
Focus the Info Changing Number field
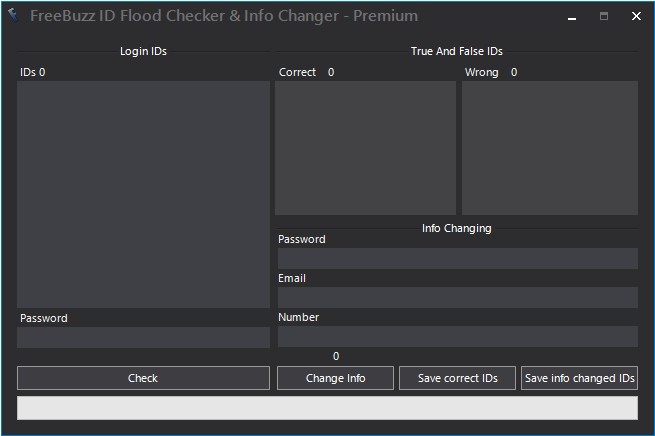458,336
